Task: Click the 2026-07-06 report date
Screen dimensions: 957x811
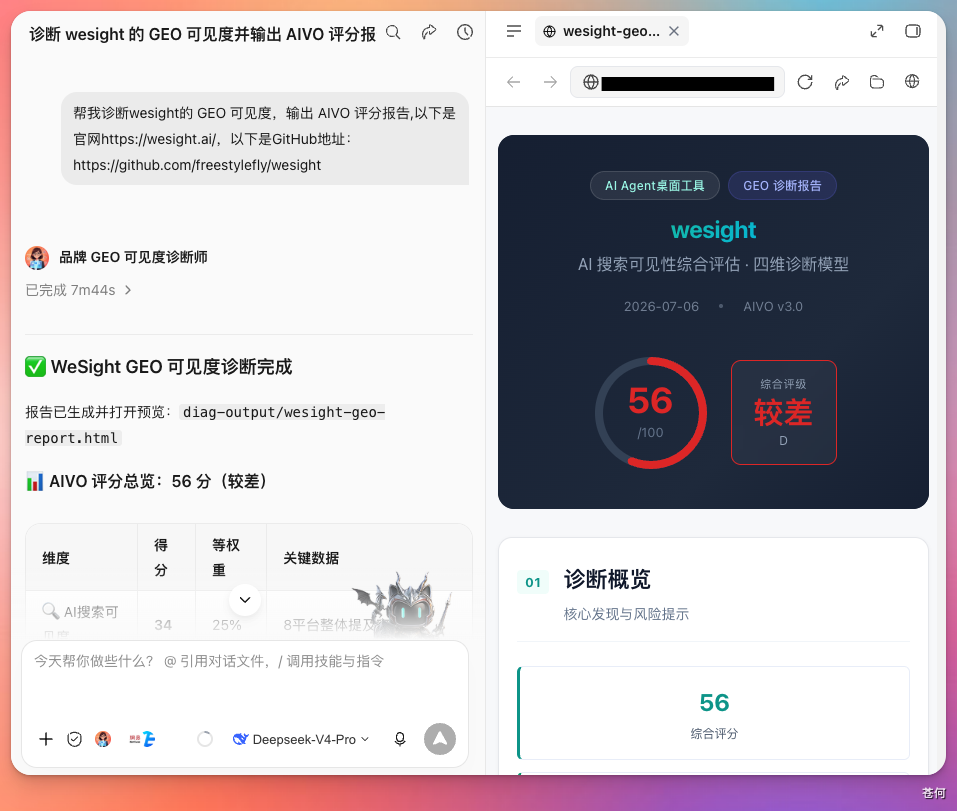Action: (661, 306)
